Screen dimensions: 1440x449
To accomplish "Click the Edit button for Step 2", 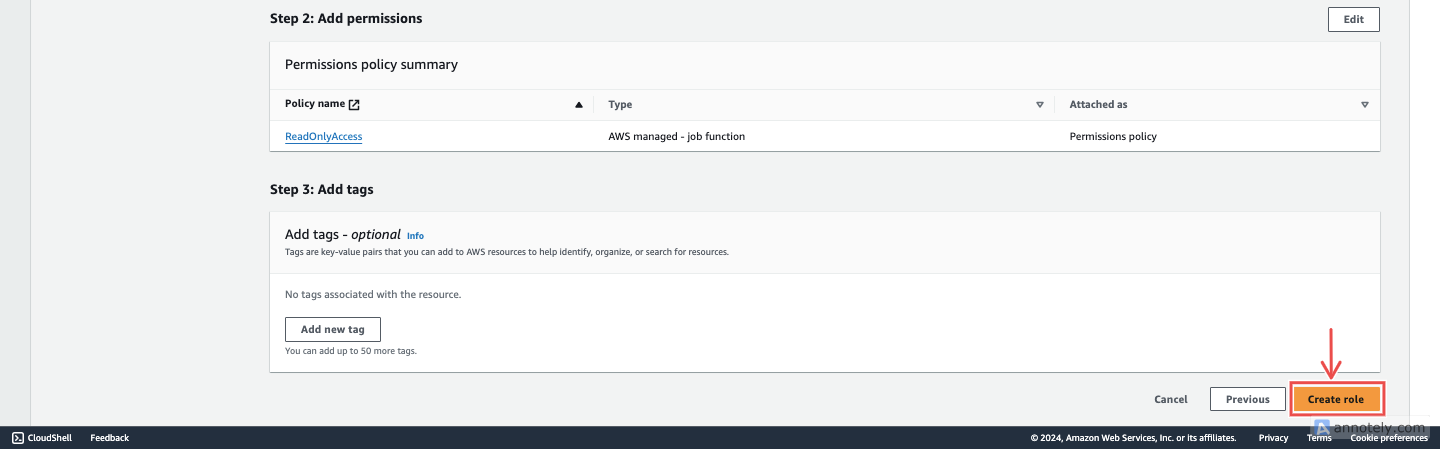I will tap(1353, 19).
